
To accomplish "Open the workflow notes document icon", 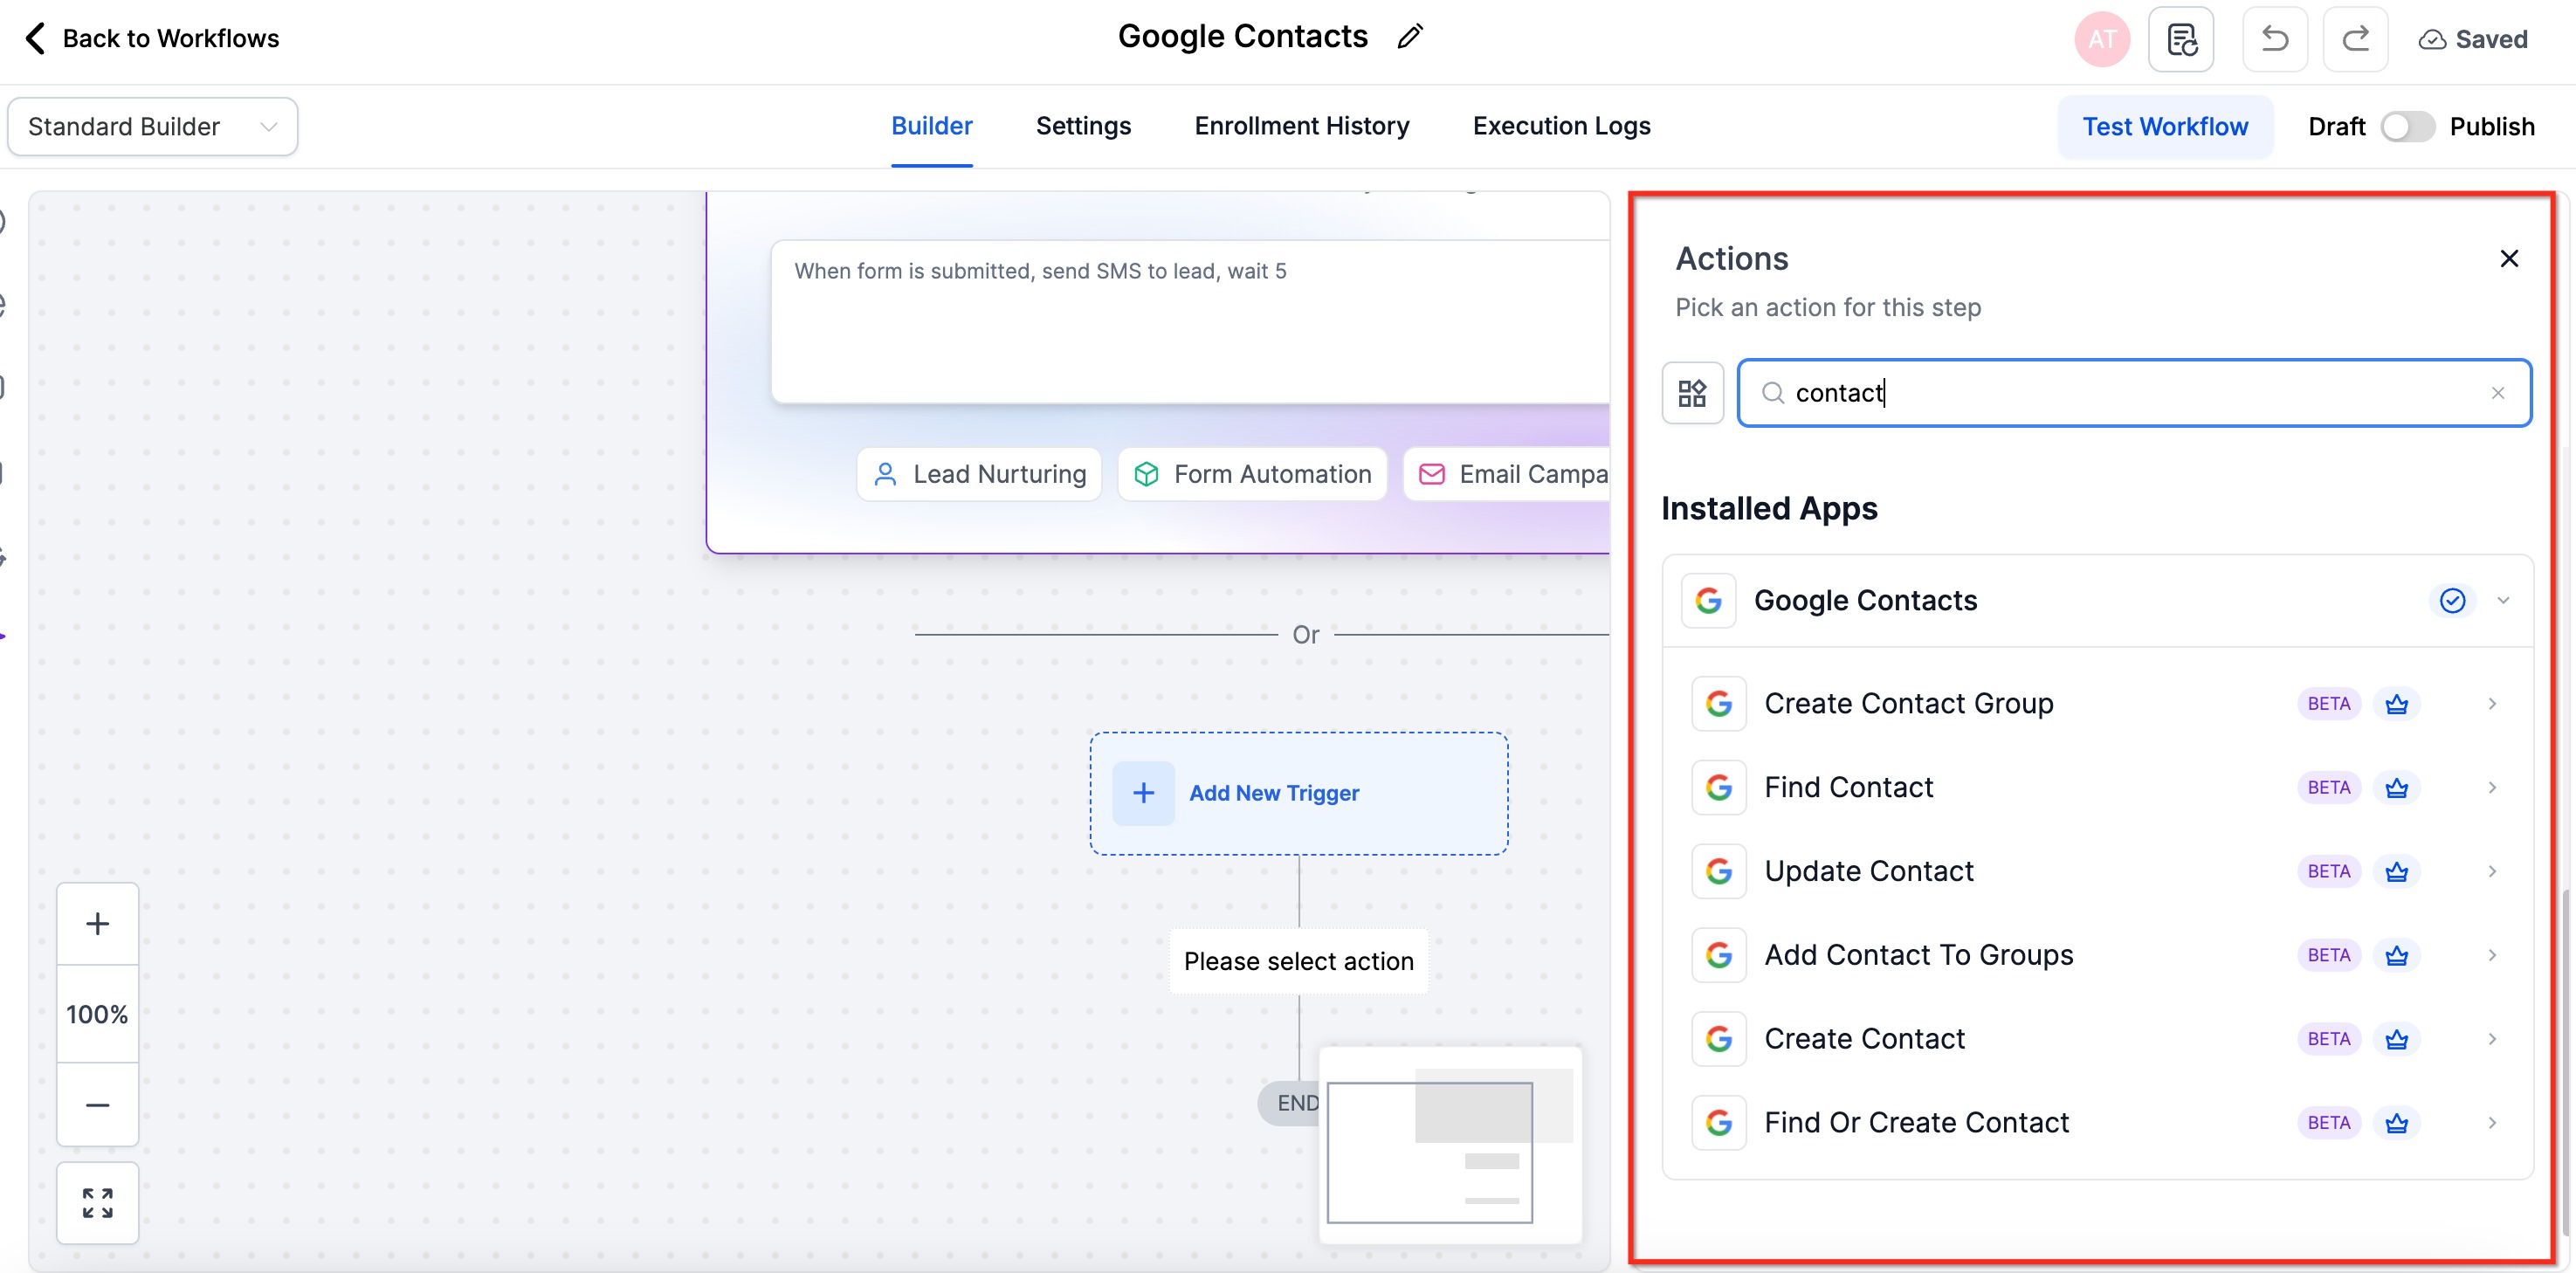I will (x=2181, y=39).
